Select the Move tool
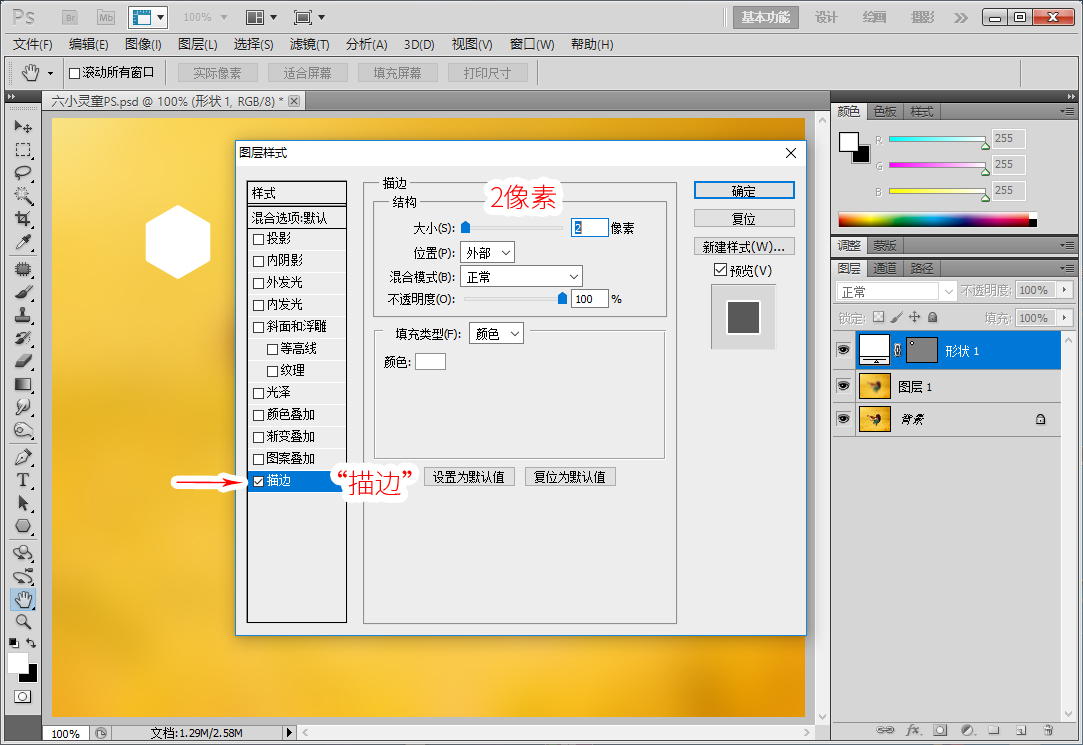Screen dimensions: 1083x745 [x=23, y=126]
